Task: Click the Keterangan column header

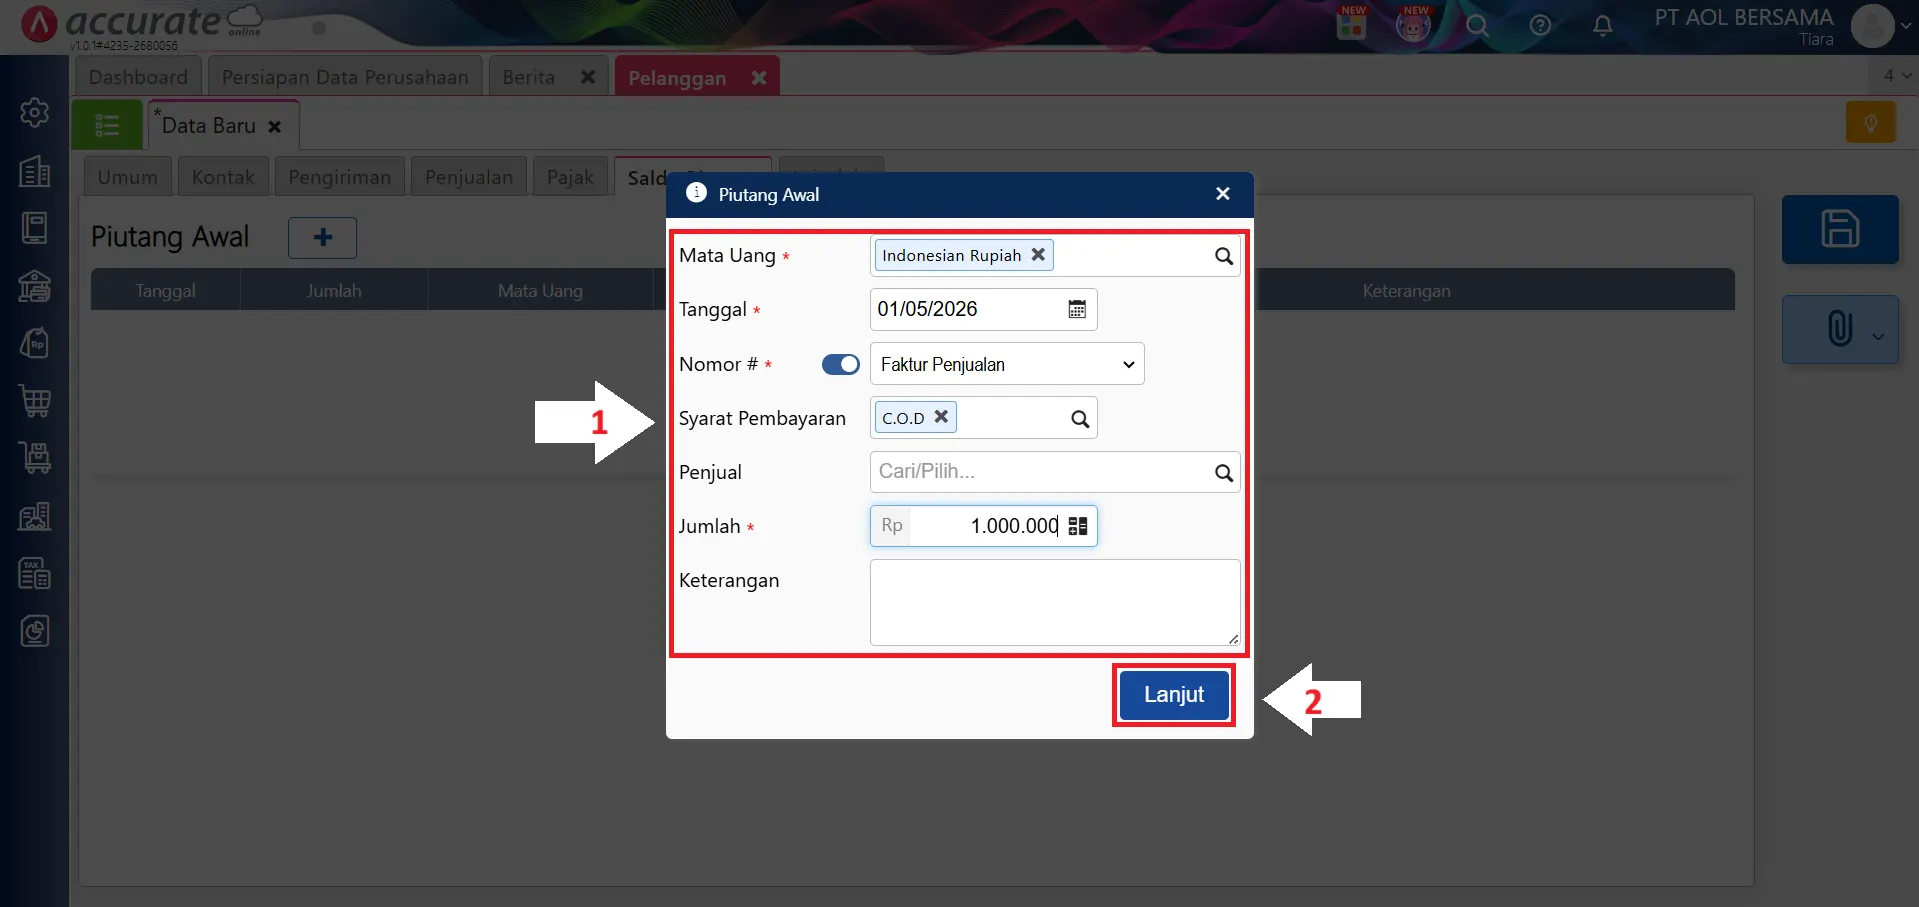Action: click(1406, 291)
